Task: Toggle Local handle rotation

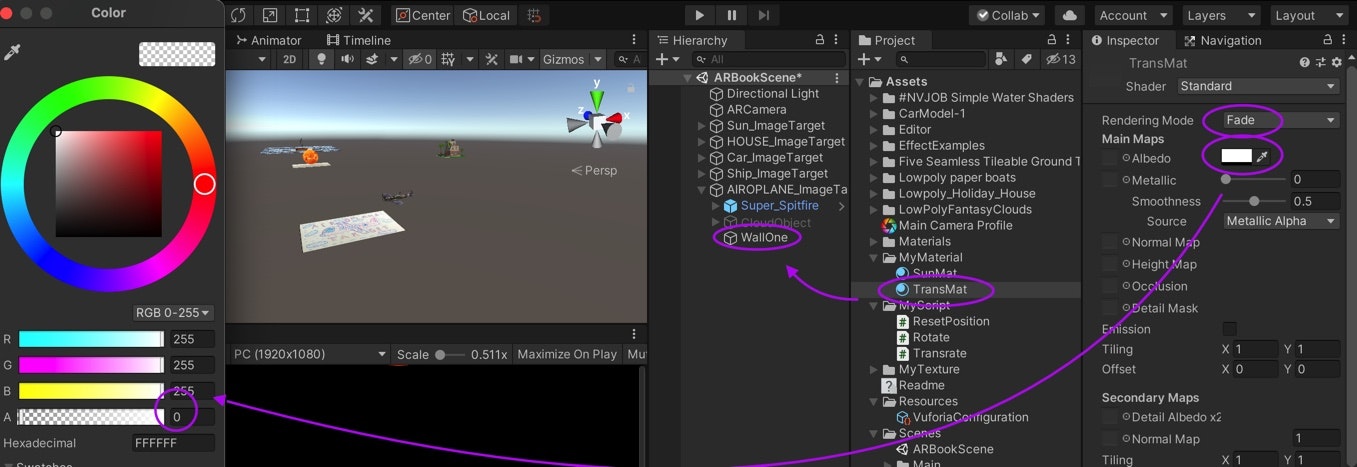Action: [x=486, y=15]
